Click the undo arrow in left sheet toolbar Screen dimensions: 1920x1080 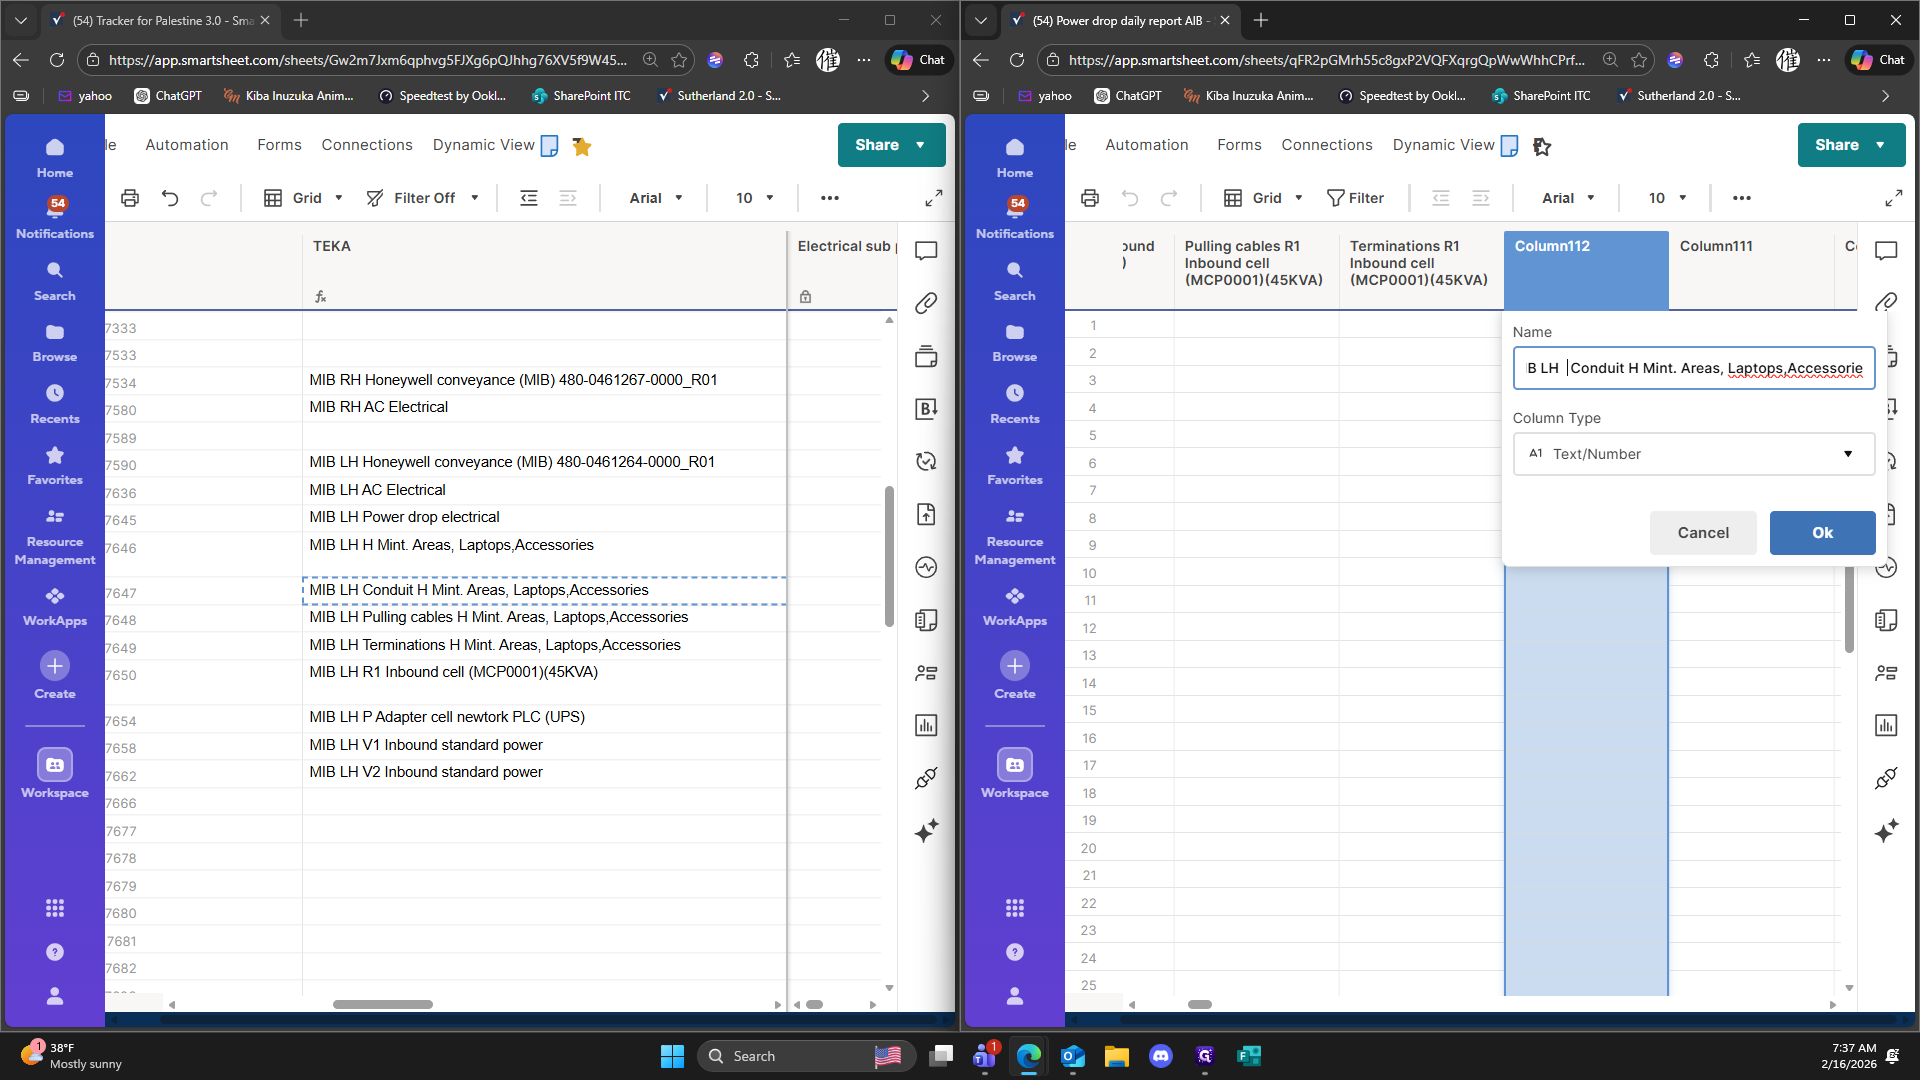pos(170,198)
